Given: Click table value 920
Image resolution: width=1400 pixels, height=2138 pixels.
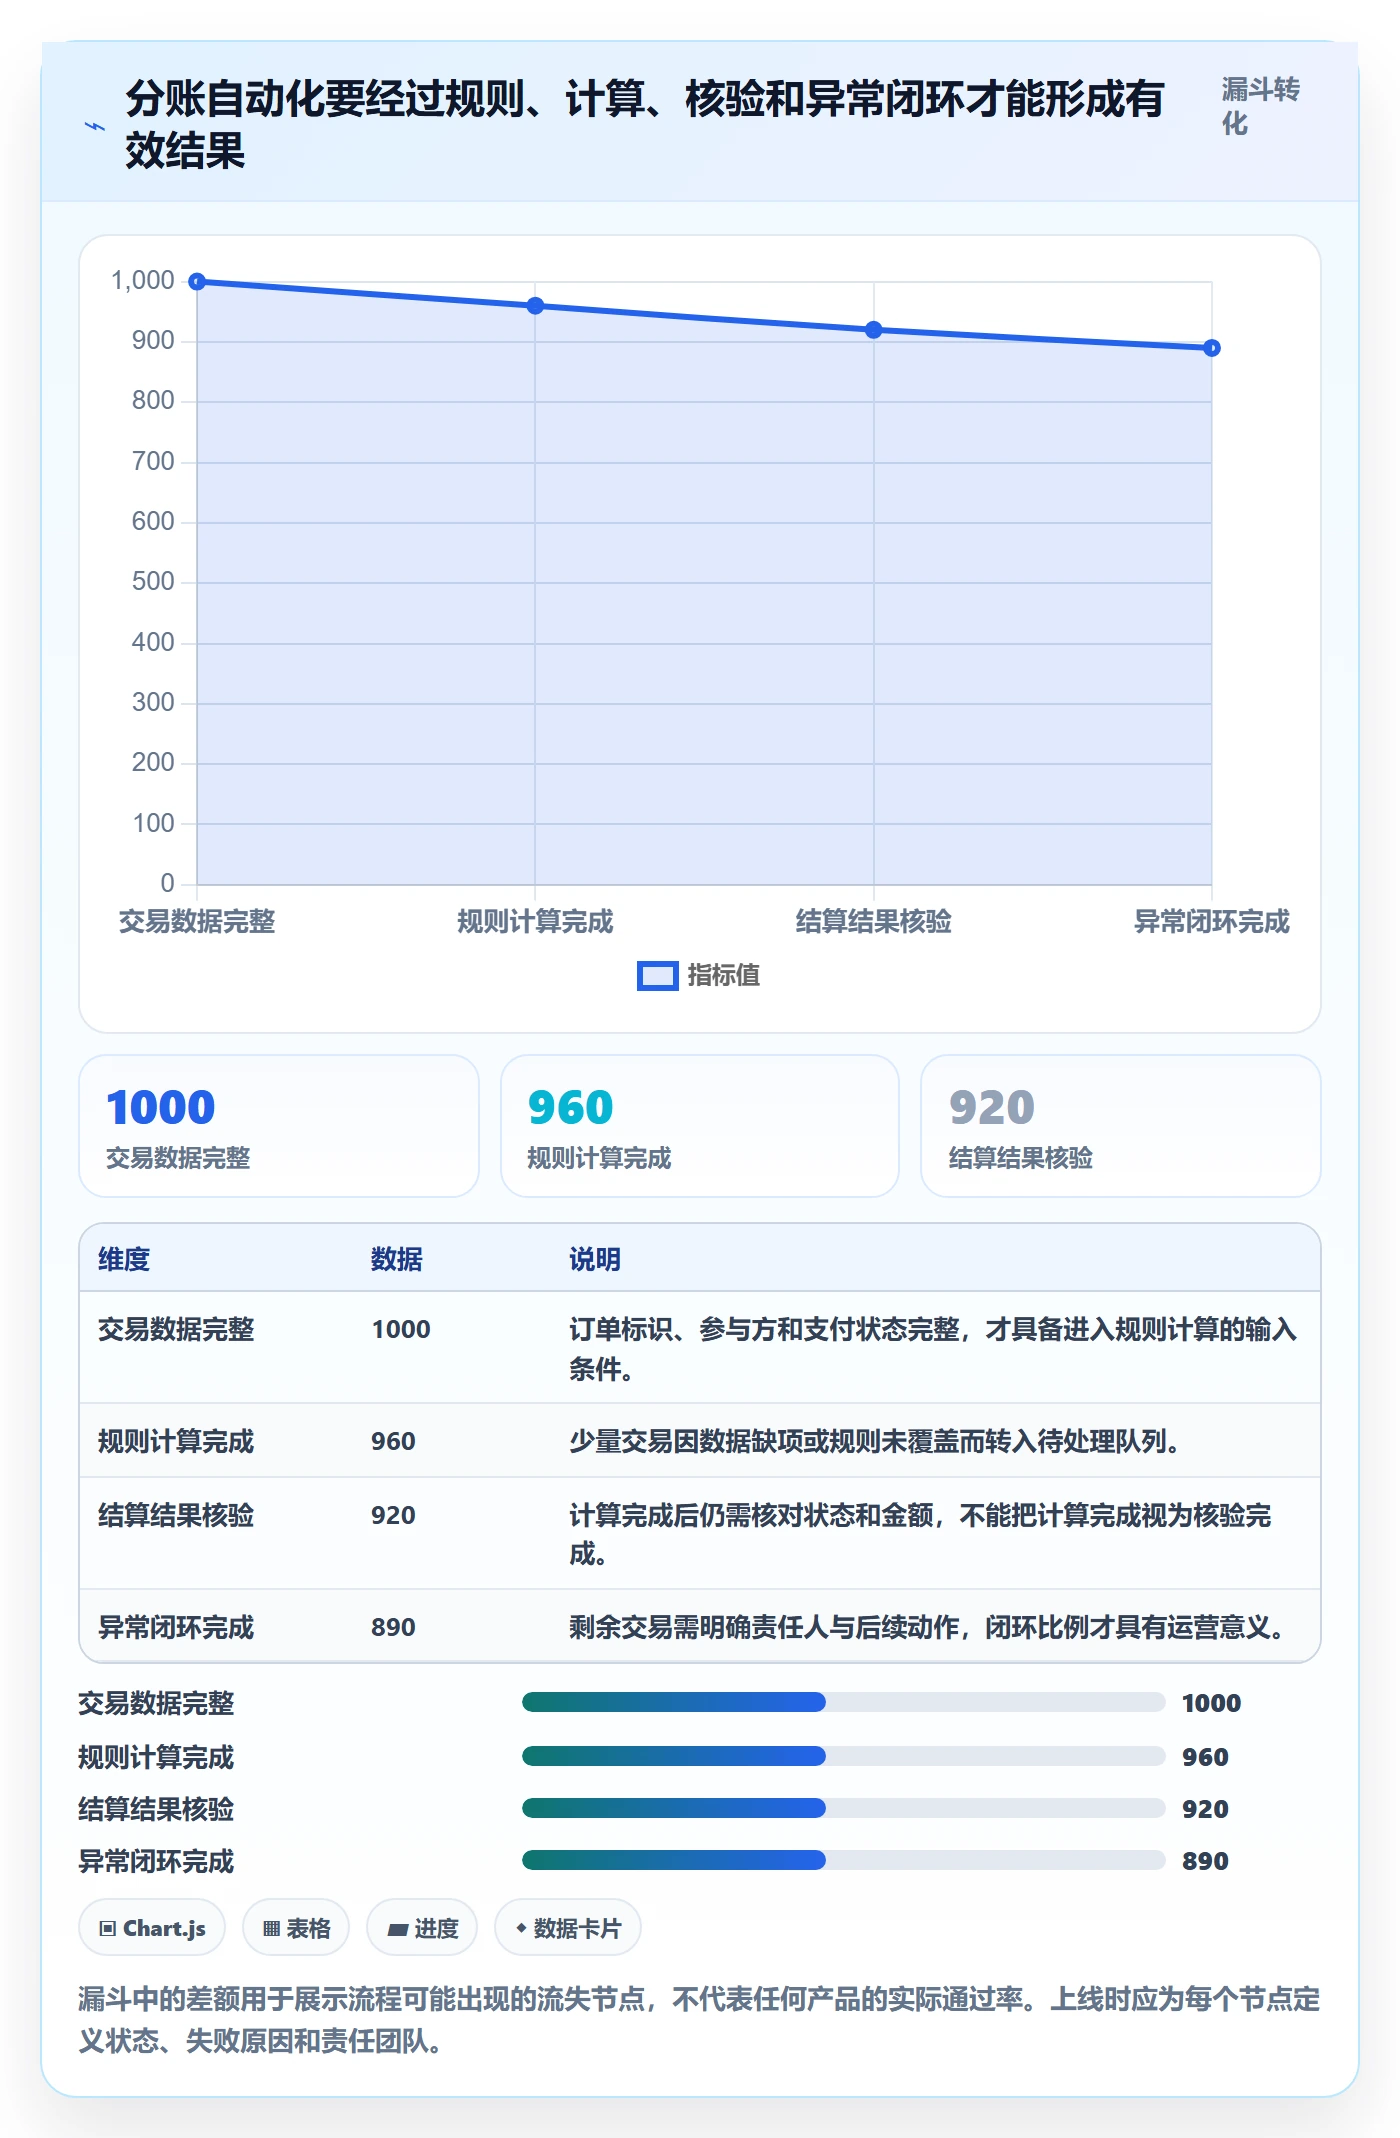Looking at the screenshot, I should tap(393, 1516).
